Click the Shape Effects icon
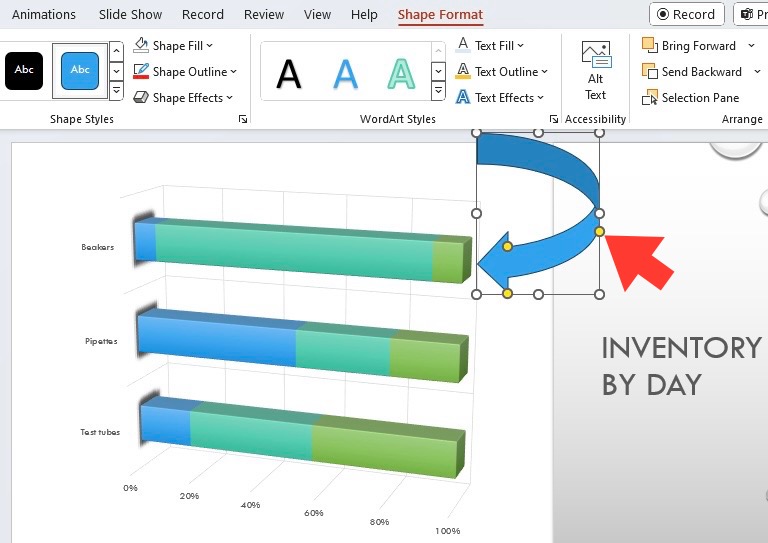768x543 pixels. click(x=141, y=97)
